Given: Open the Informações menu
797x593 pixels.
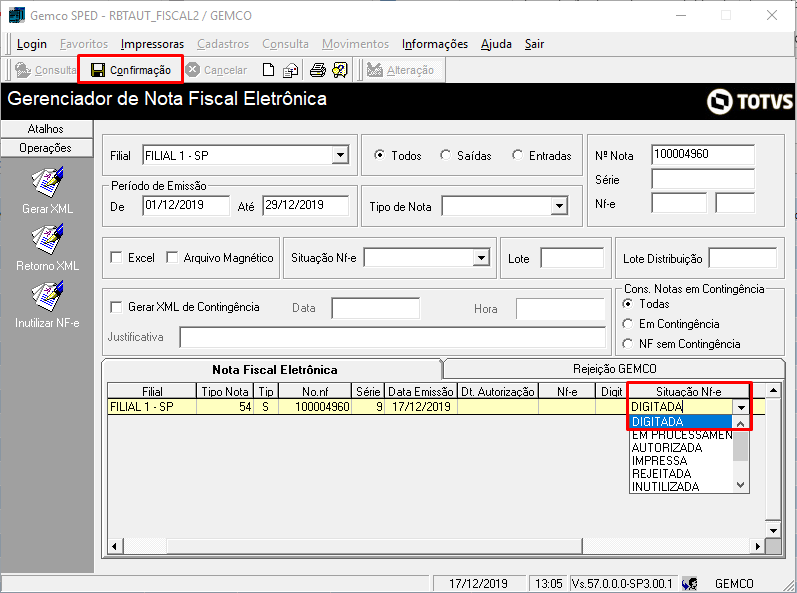Looking at the screenshot, I should coord(435,44).
